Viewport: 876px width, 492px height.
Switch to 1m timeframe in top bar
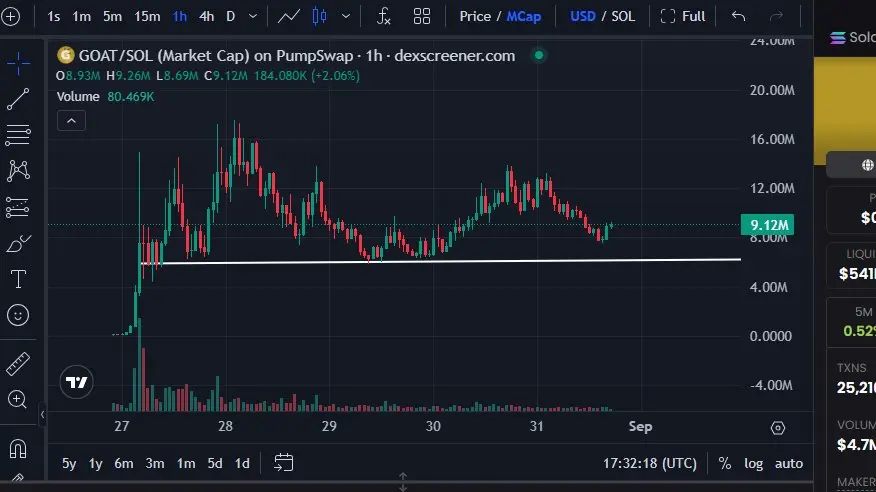point(82,17)
